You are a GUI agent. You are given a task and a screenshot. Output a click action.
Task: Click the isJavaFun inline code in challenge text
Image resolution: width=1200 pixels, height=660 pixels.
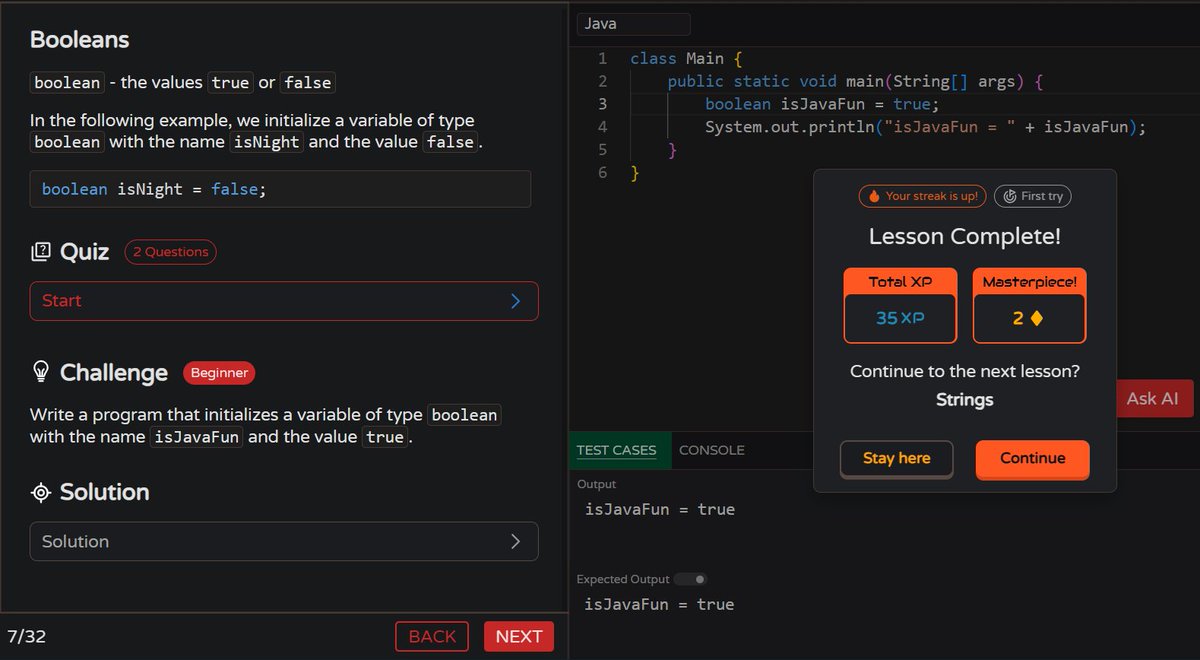click(197, 437)
